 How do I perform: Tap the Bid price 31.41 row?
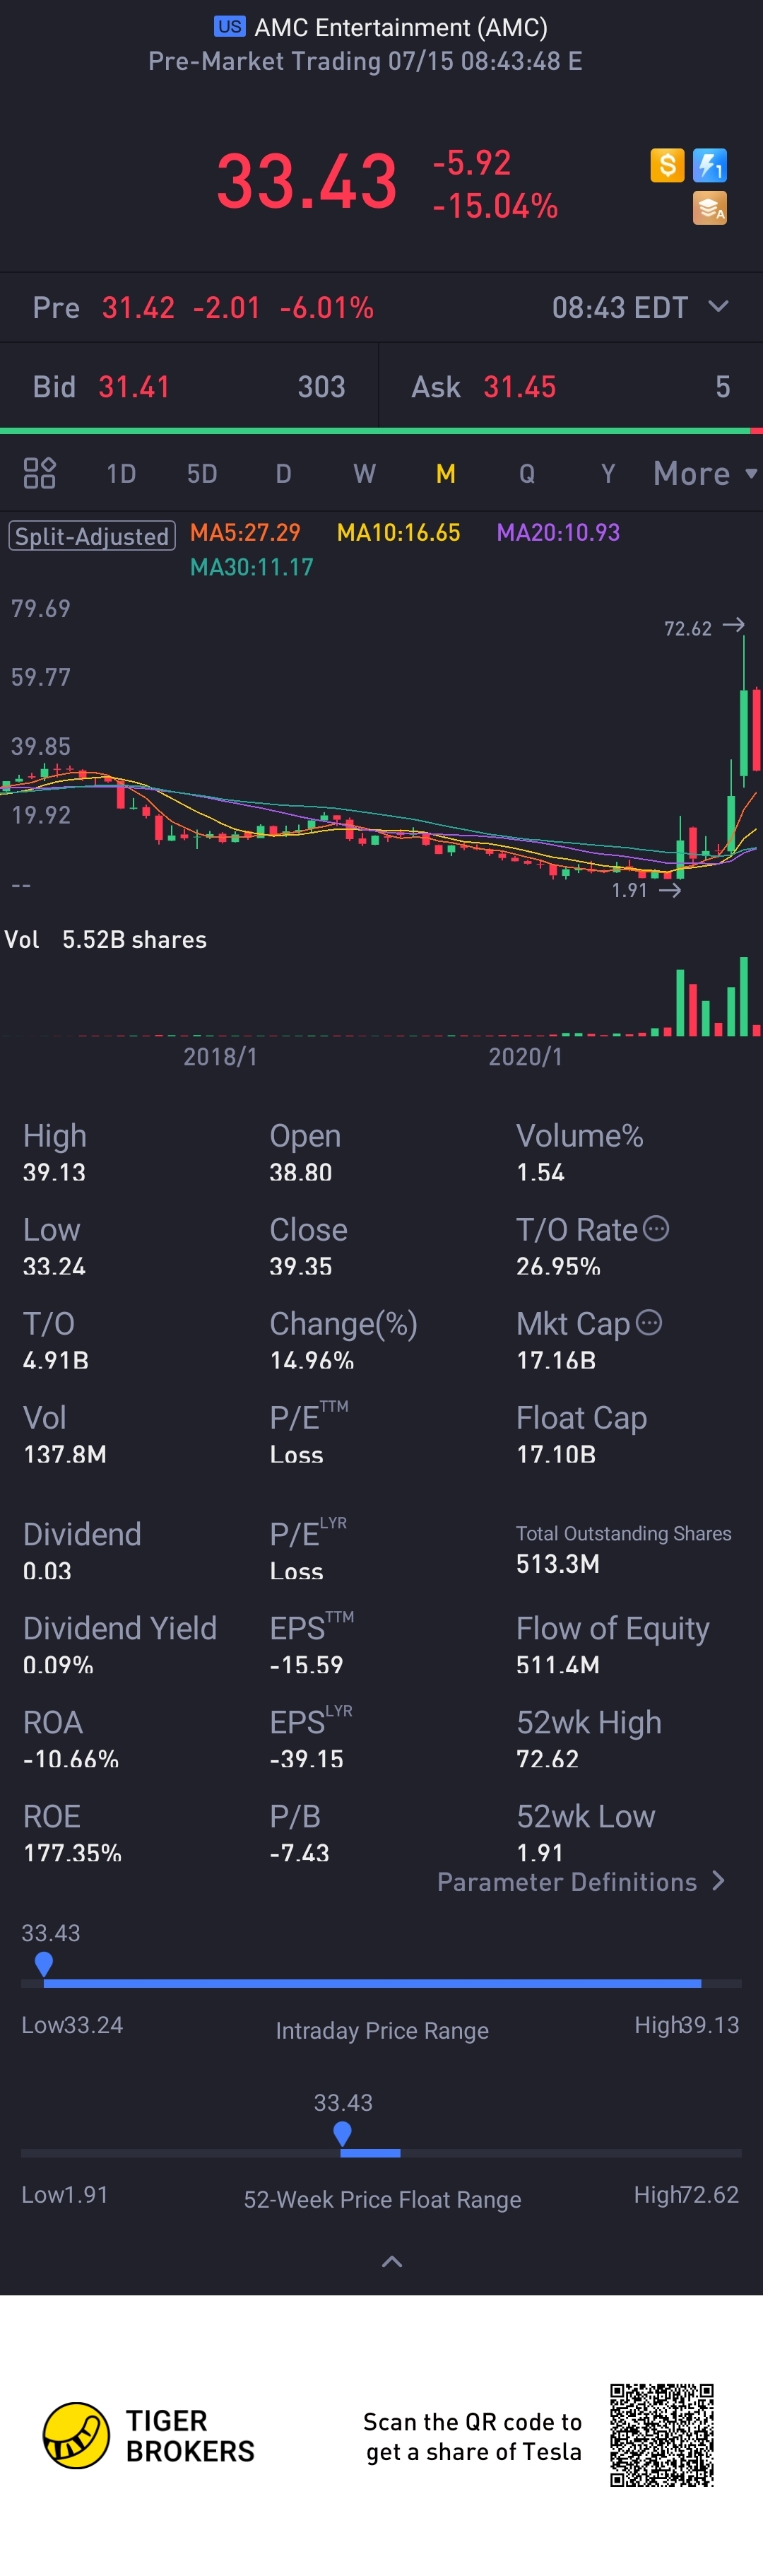pyautogui.click(x=189, y=387)
